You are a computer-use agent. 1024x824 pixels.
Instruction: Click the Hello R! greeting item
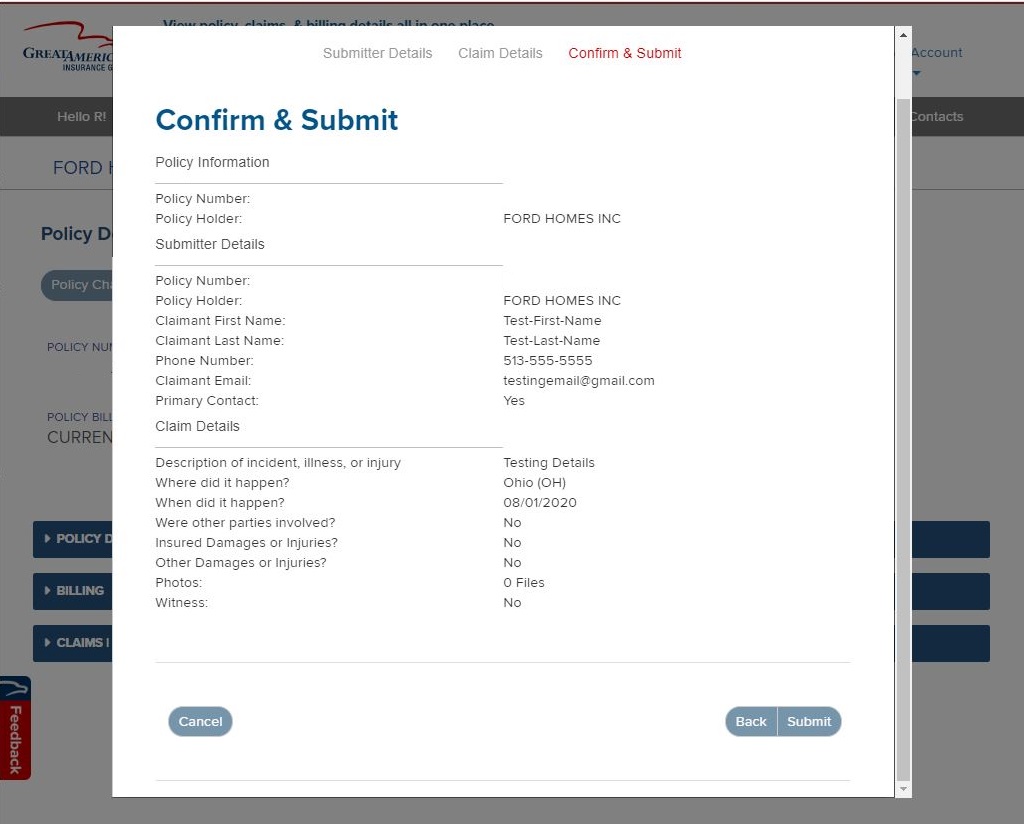tap(81, 116)
